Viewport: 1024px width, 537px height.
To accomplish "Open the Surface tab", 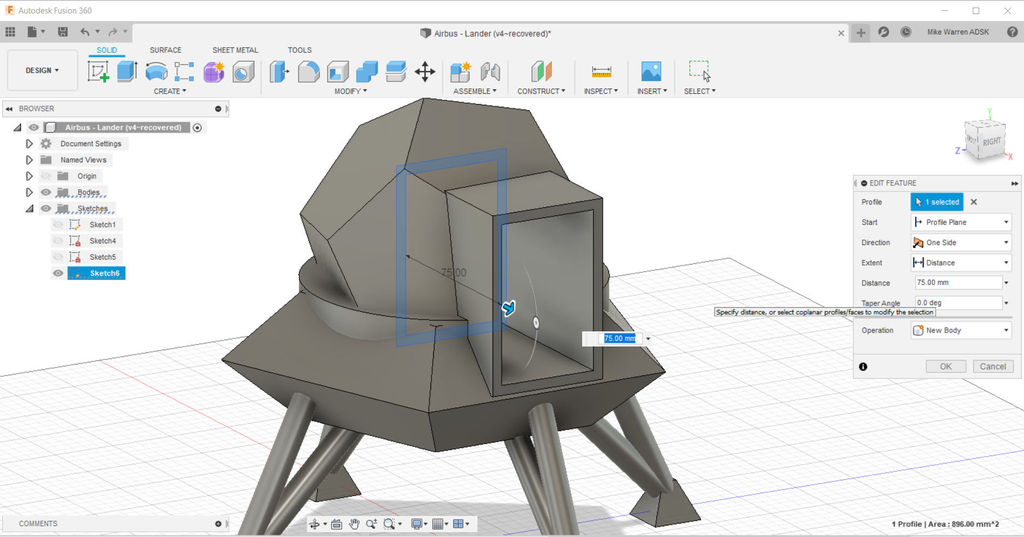I will (166, 50).
